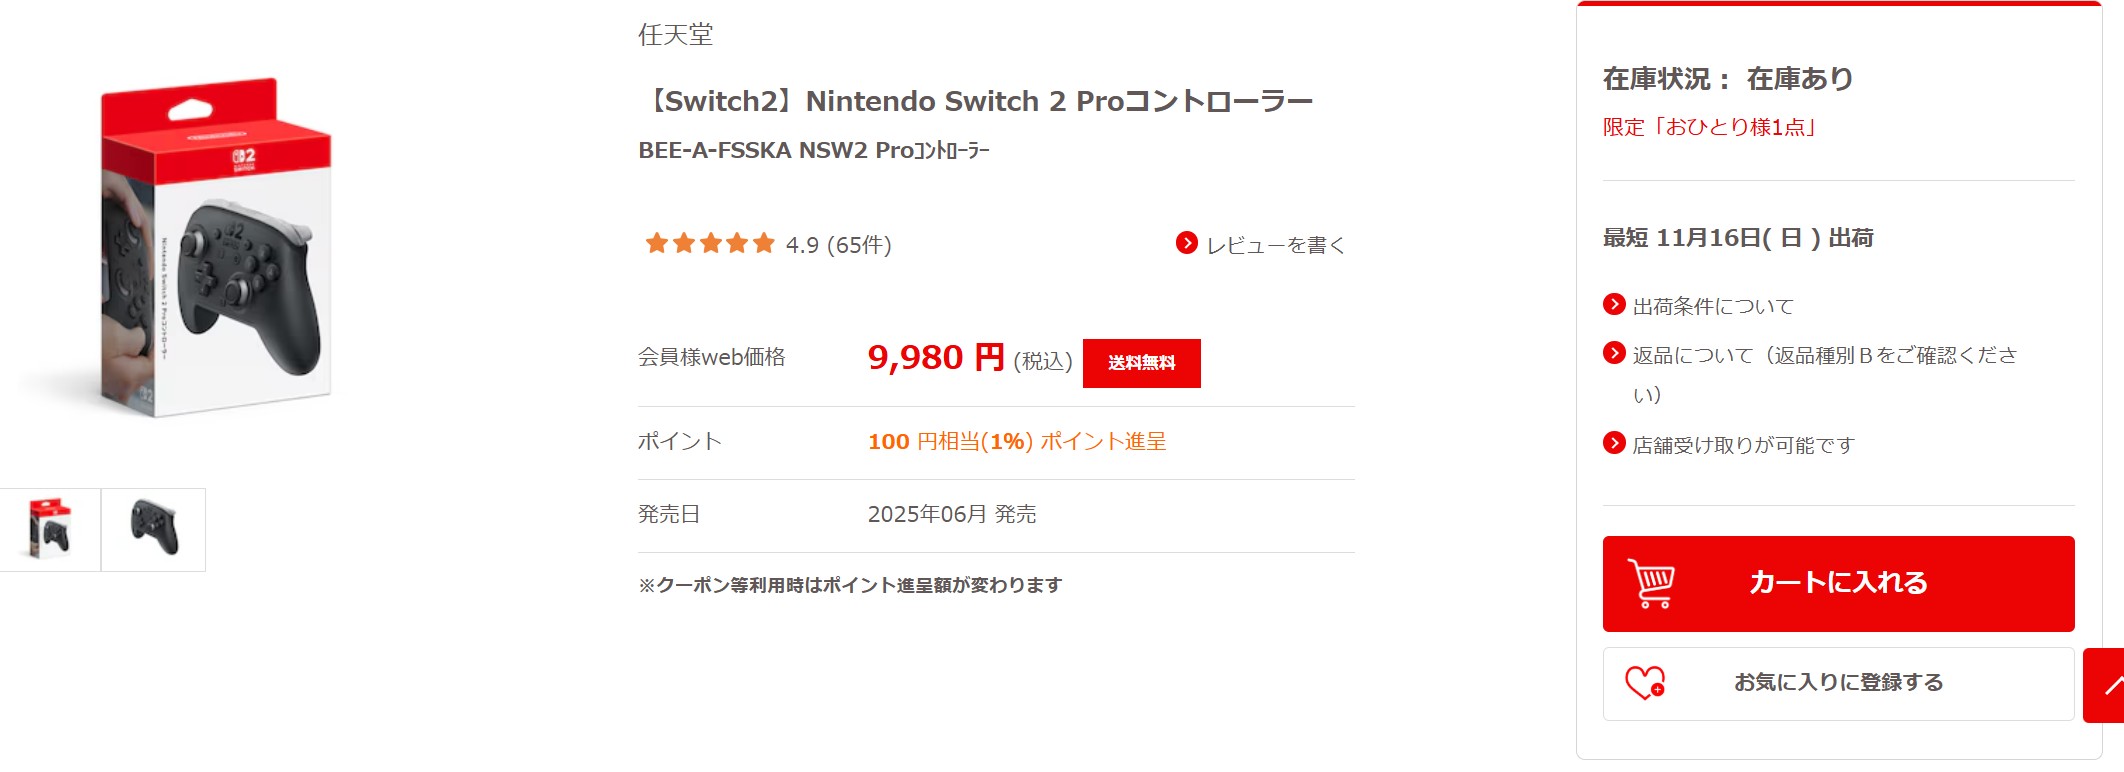This screenshot has width=2124, height=772.
Task: Click the red chevron icon before 返品について
Action: click(1612, 353)
